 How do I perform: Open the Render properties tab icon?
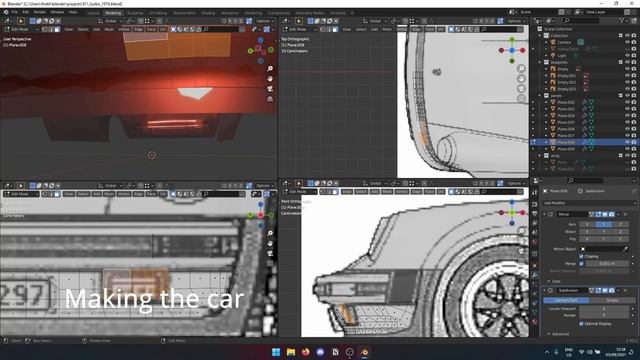point(534,204)
